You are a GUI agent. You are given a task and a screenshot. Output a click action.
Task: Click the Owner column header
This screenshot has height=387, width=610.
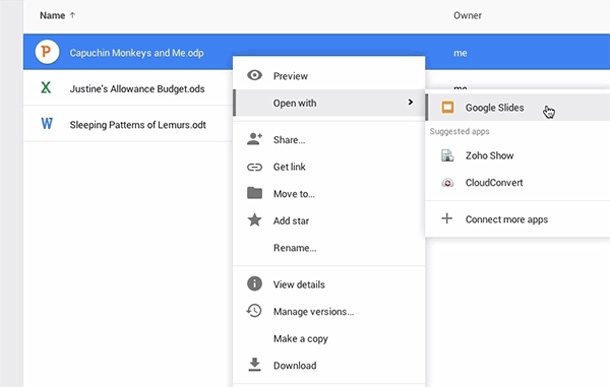(x=467, y=15)
